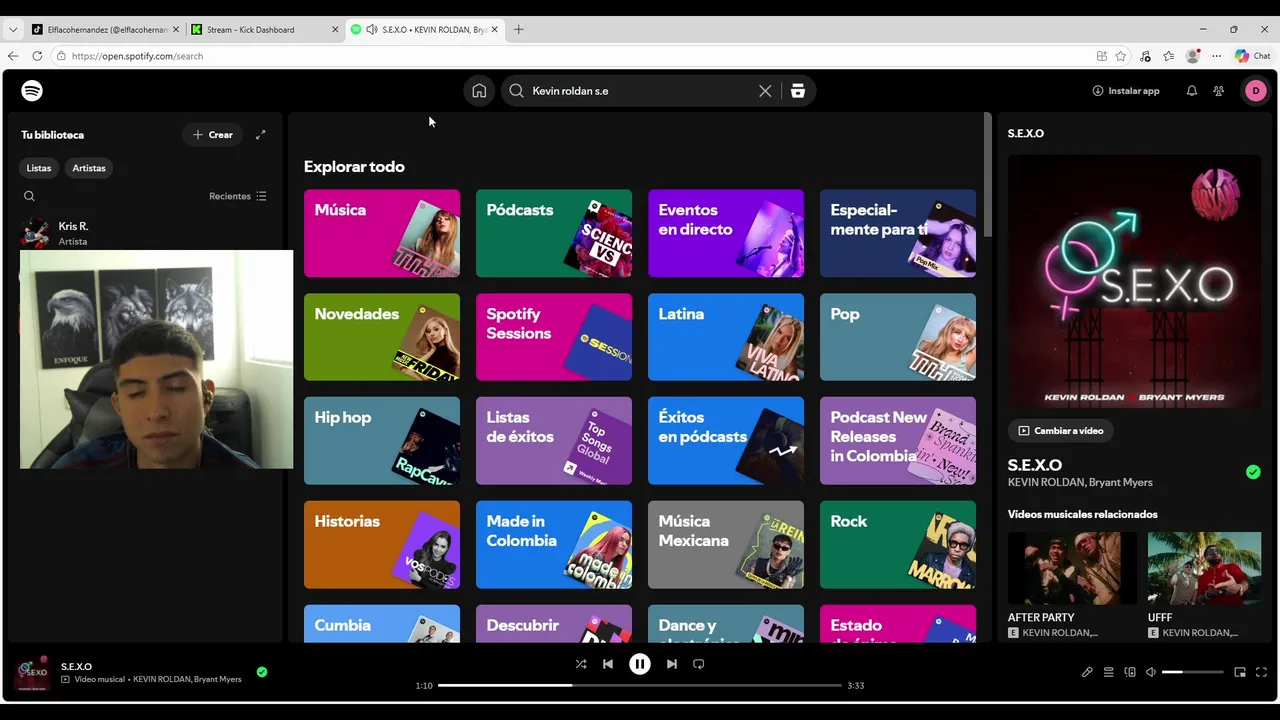Open Kris R. artist entry

[145, 233]
